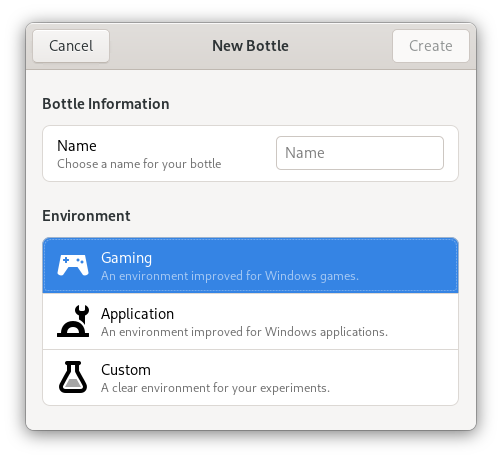This screenshot has height=459, width=502.
Task: Click the Application wrench icon
Action: (x=73, y=321)
